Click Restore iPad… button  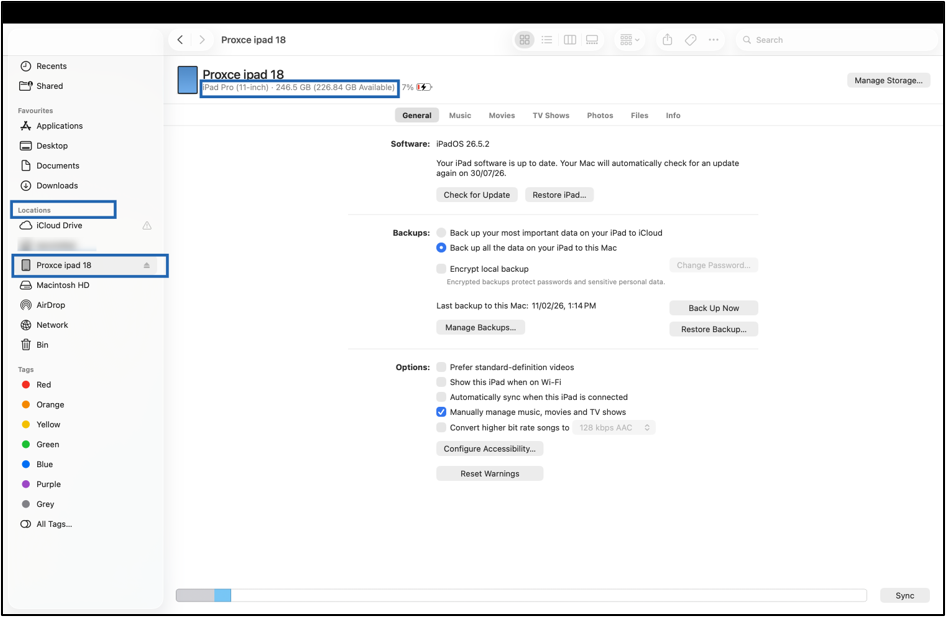tap(559, 195)
